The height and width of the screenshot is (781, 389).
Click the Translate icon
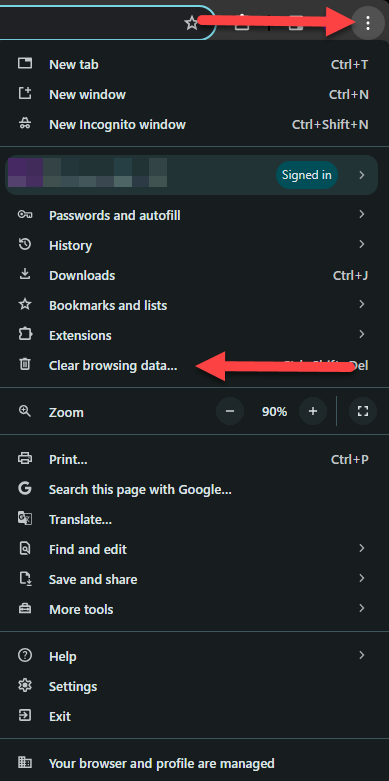[24, 519]
